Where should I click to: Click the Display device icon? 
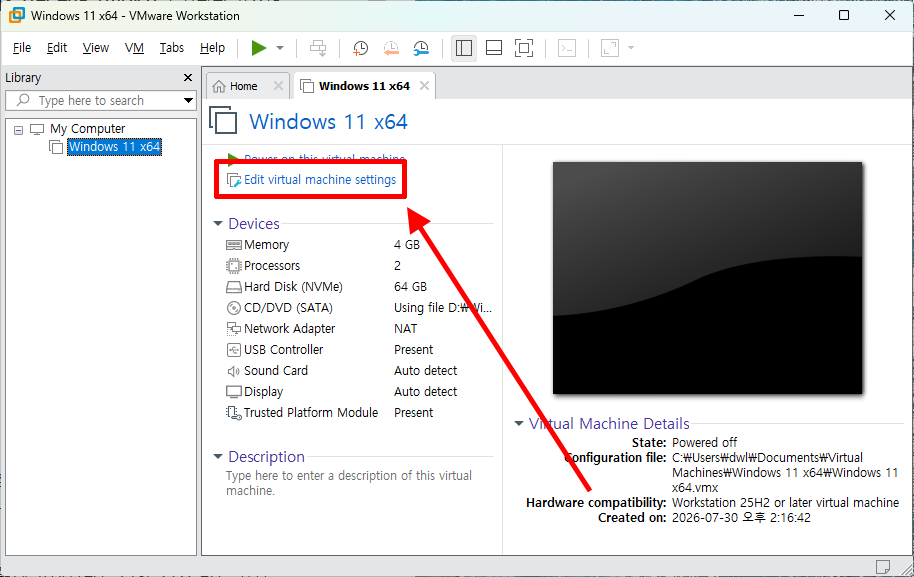coord(234,392)
